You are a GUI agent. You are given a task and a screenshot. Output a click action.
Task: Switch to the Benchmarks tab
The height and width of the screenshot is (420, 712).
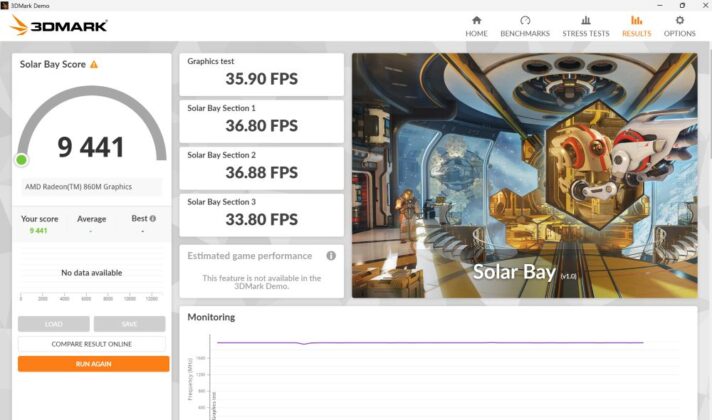coord(525,26)
